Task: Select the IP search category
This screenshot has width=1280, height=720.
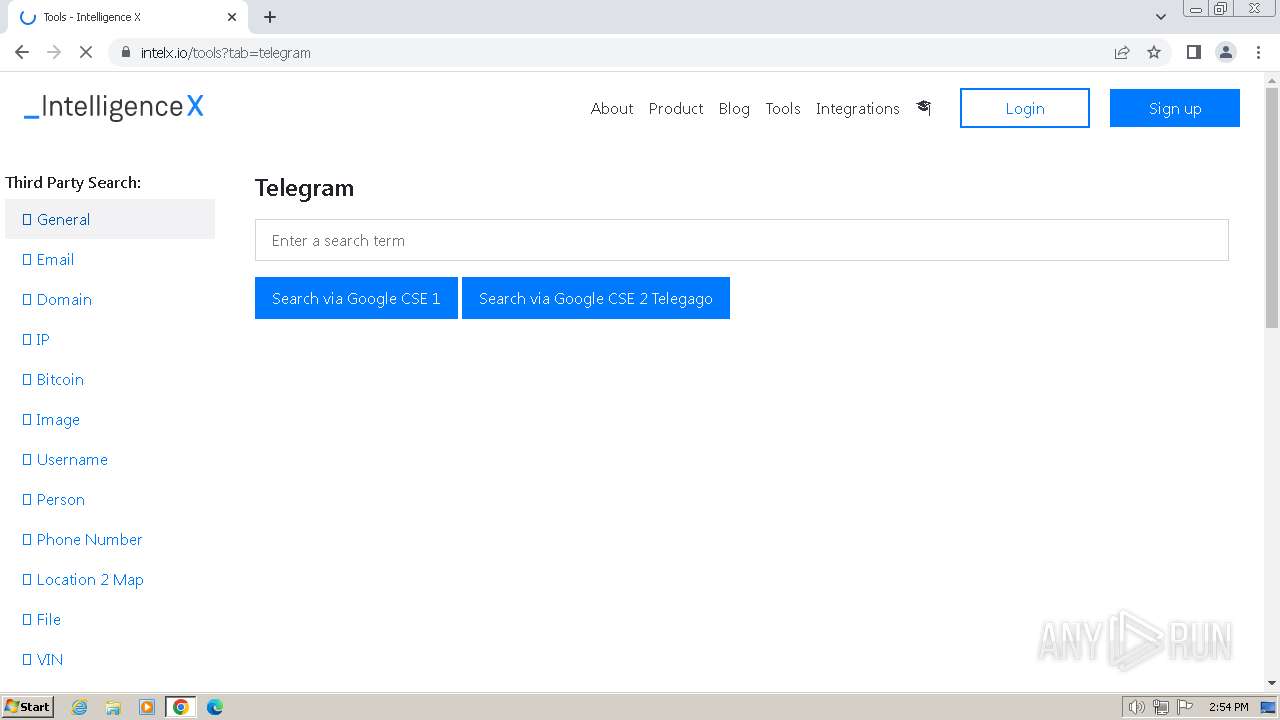Action: 110,339
